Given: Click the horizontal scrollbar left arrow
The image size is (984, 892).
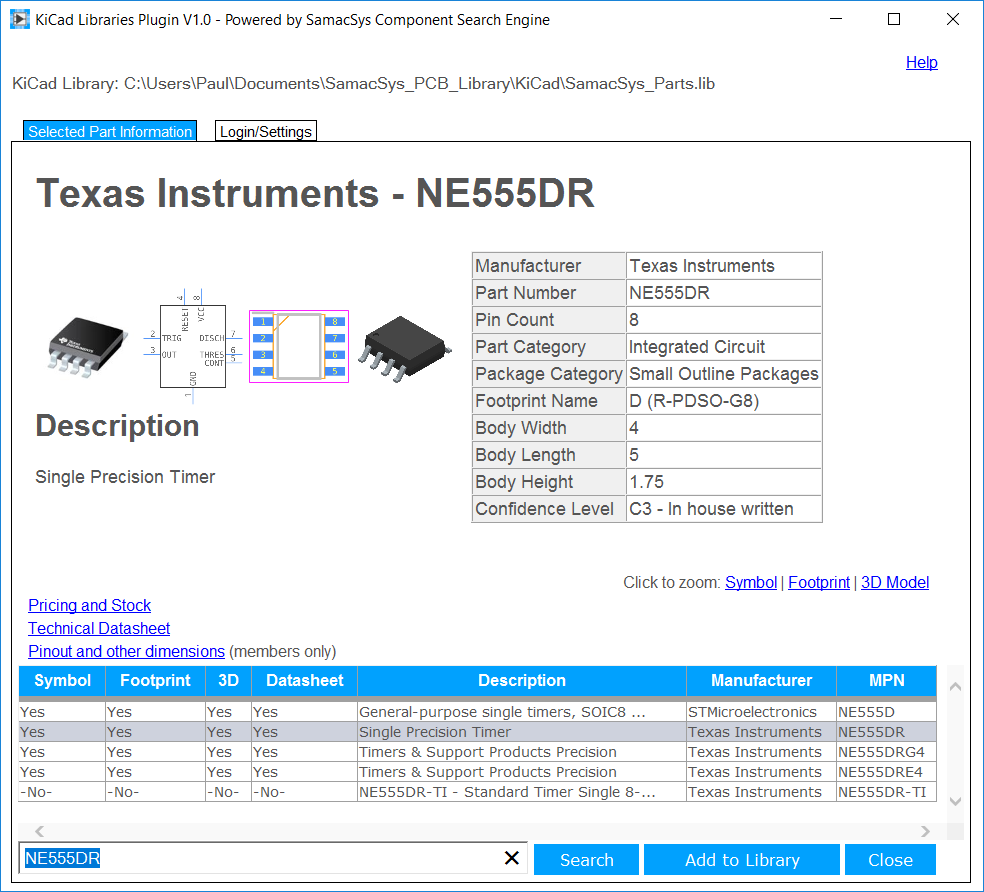Looking at the screenshot, I should [x=40, y=831].
